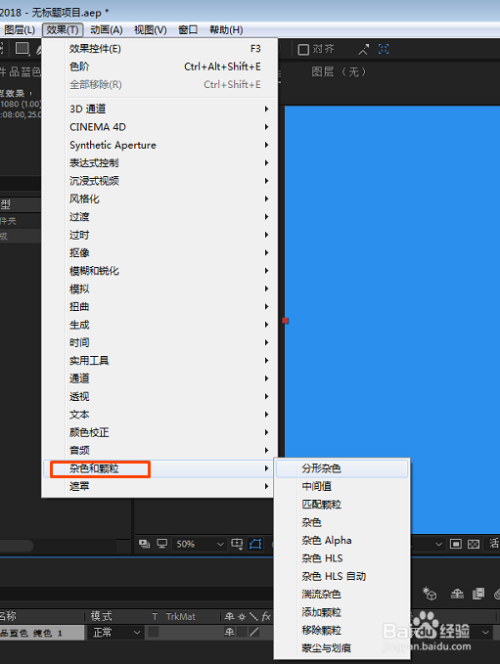Open the 帮助(H) menu
Screen dimensions: 500x664
click(x=226, y=30)
